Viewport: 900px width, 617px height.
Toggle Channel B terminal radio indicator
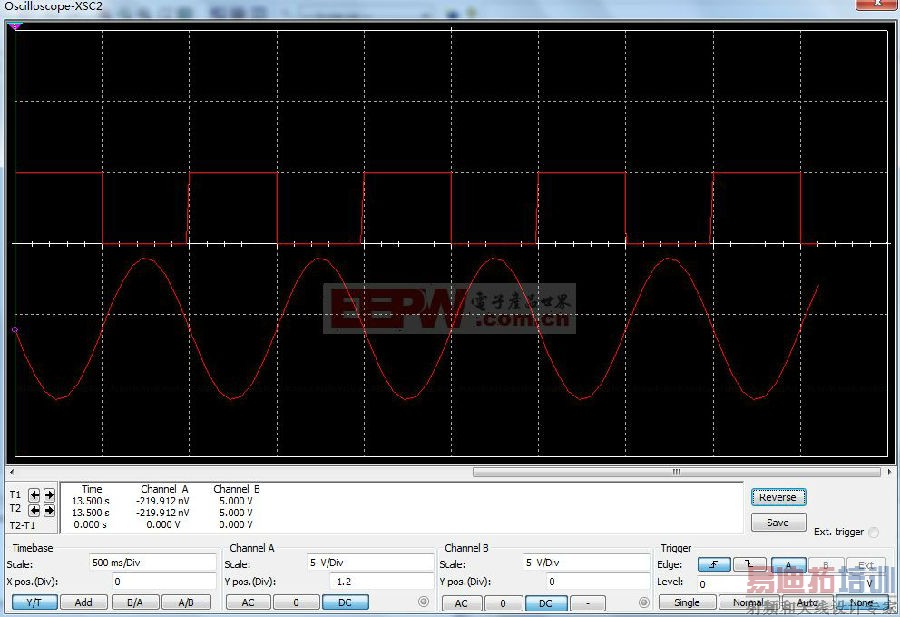pos(644,603)
